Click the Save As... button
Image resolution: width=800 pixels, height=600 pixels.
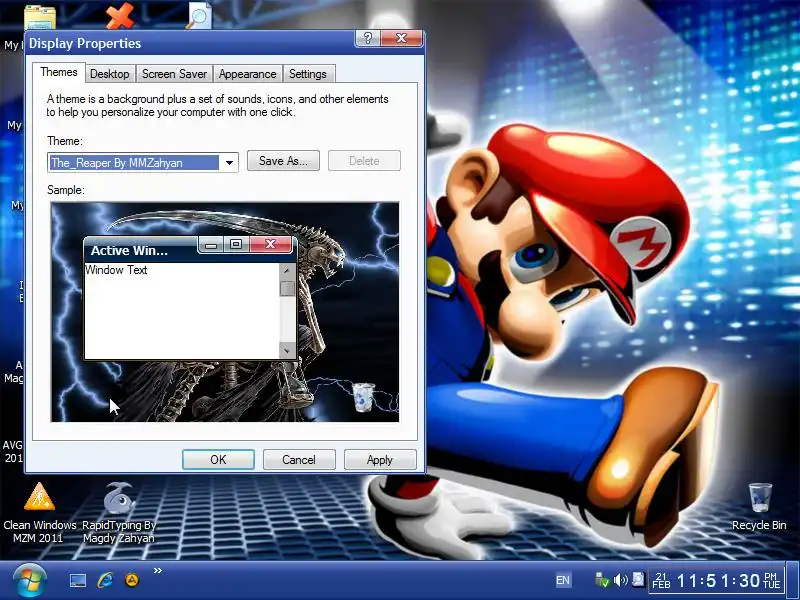(283, 161)
